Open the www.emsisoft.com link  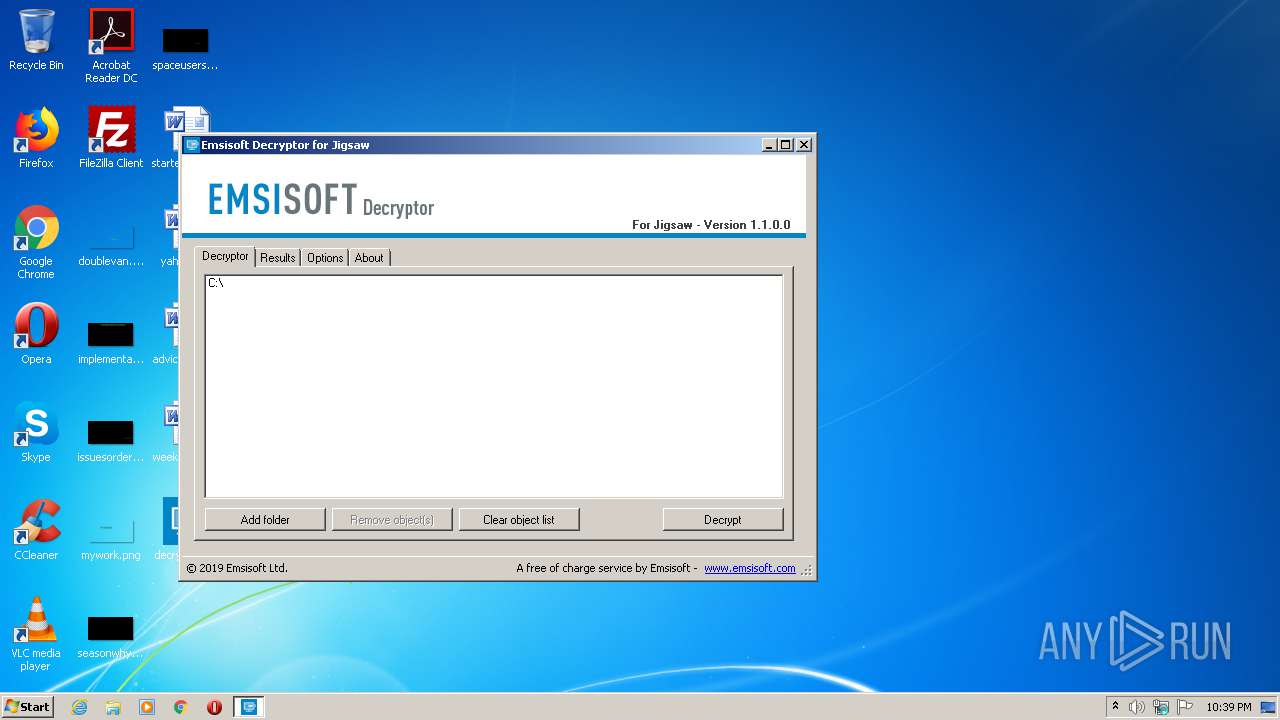(x=750, y=568)
